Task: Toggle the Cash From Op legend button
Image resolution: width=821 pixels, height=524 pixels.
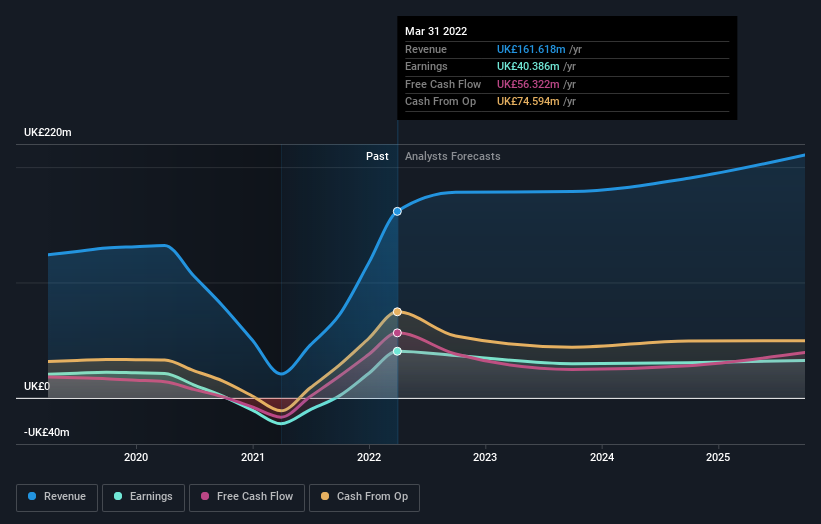Action: coord(364,497)
